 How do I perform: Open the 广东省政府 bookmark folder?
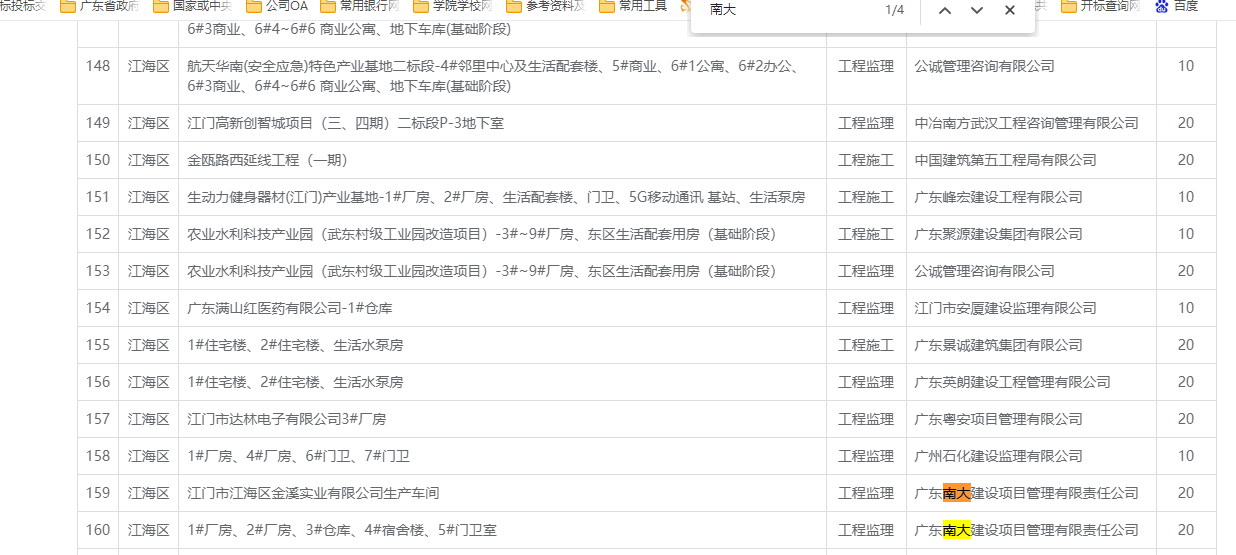[100, 6]
